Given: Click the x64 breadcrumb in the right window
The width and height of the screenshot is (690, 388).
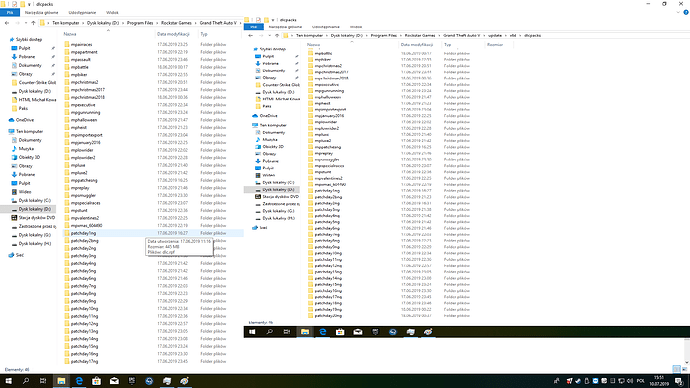Looking at the screenshot, I should [x=513, y=35].
